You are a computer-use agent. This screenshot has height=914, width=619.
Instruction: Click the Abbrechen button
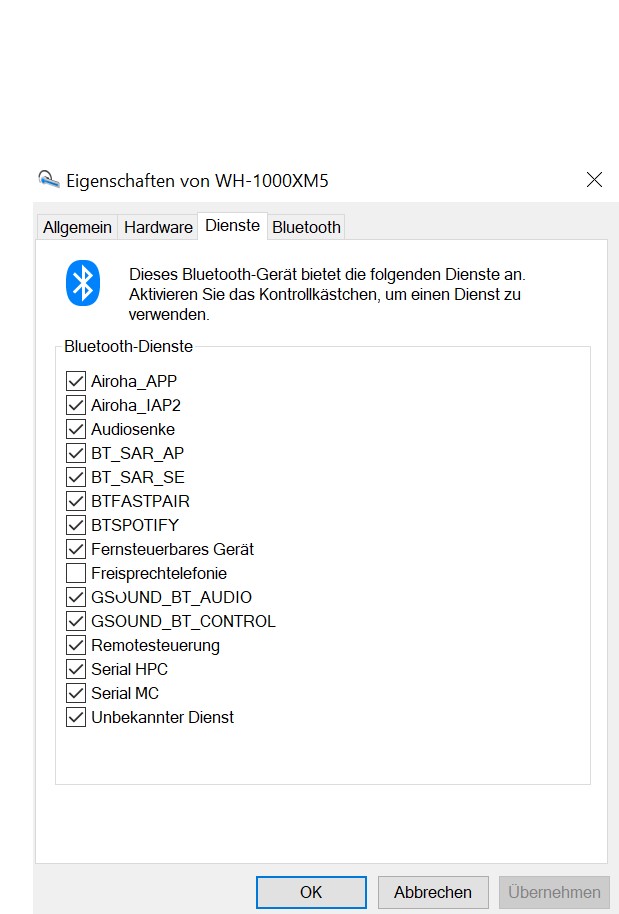(432, 892)
